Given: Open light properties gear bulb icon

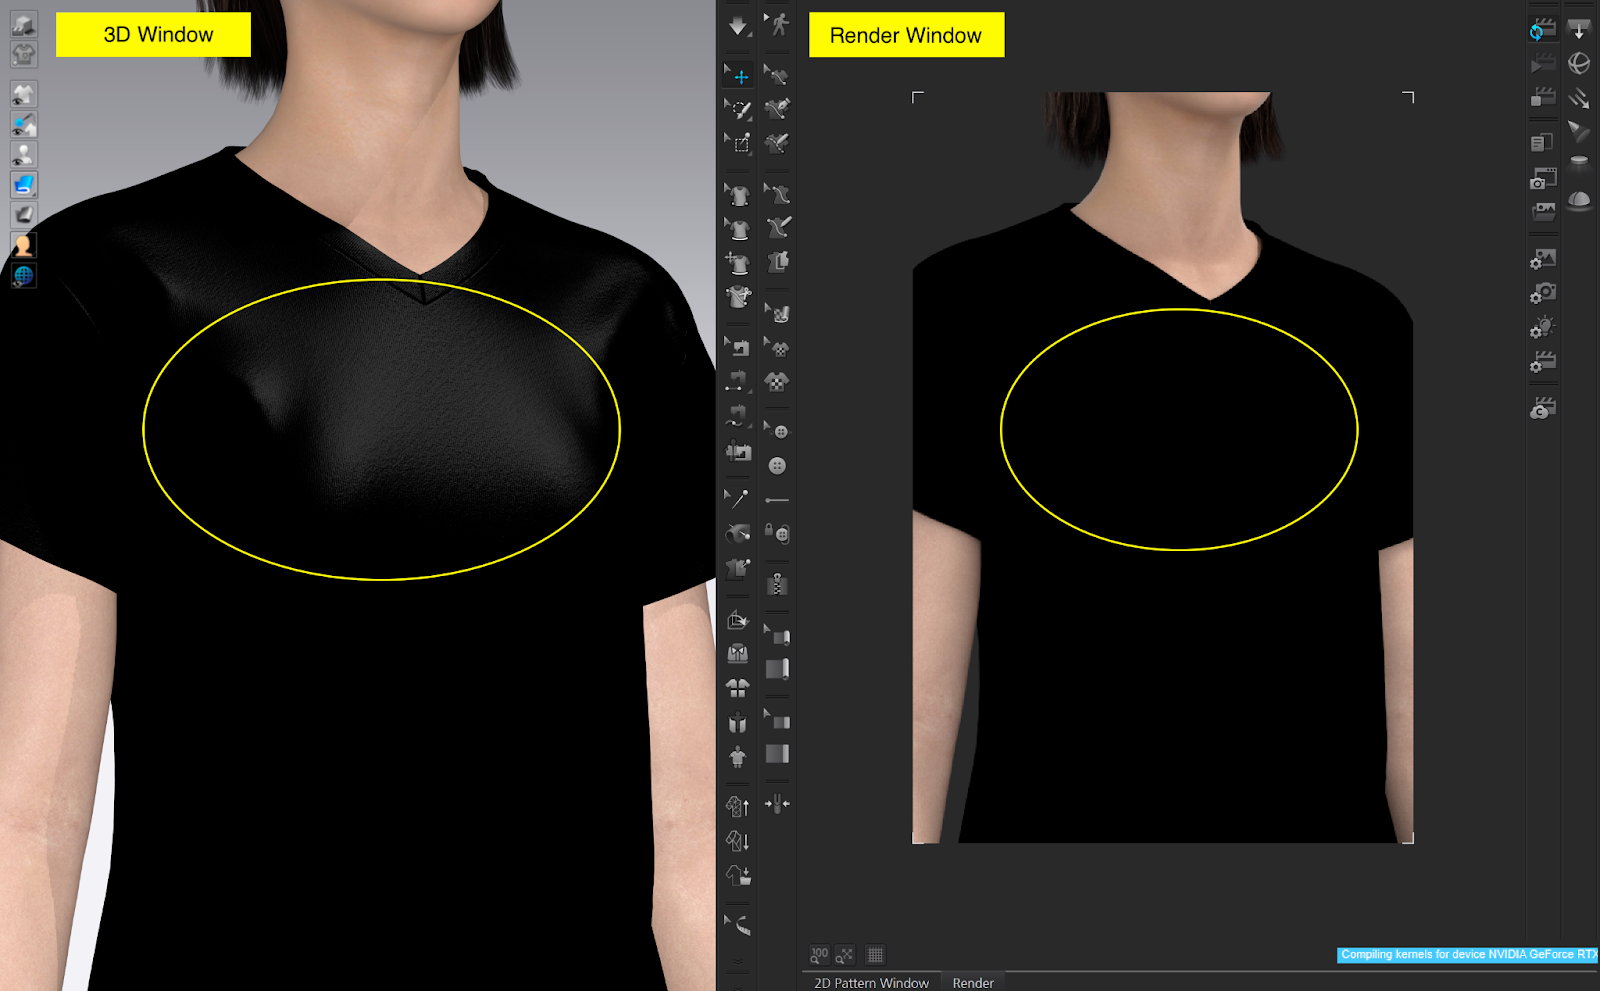Looking at the screenshot, I should point(1542,327).
